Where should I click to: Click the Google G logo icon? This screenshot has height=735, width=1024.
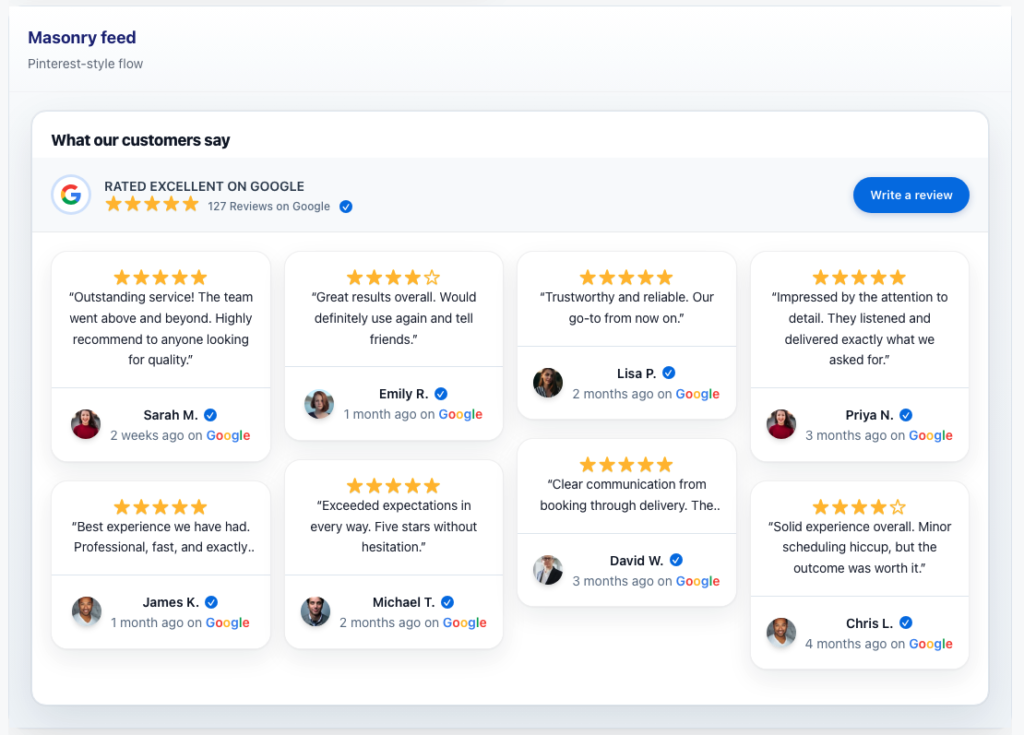(x=71, y=195)
